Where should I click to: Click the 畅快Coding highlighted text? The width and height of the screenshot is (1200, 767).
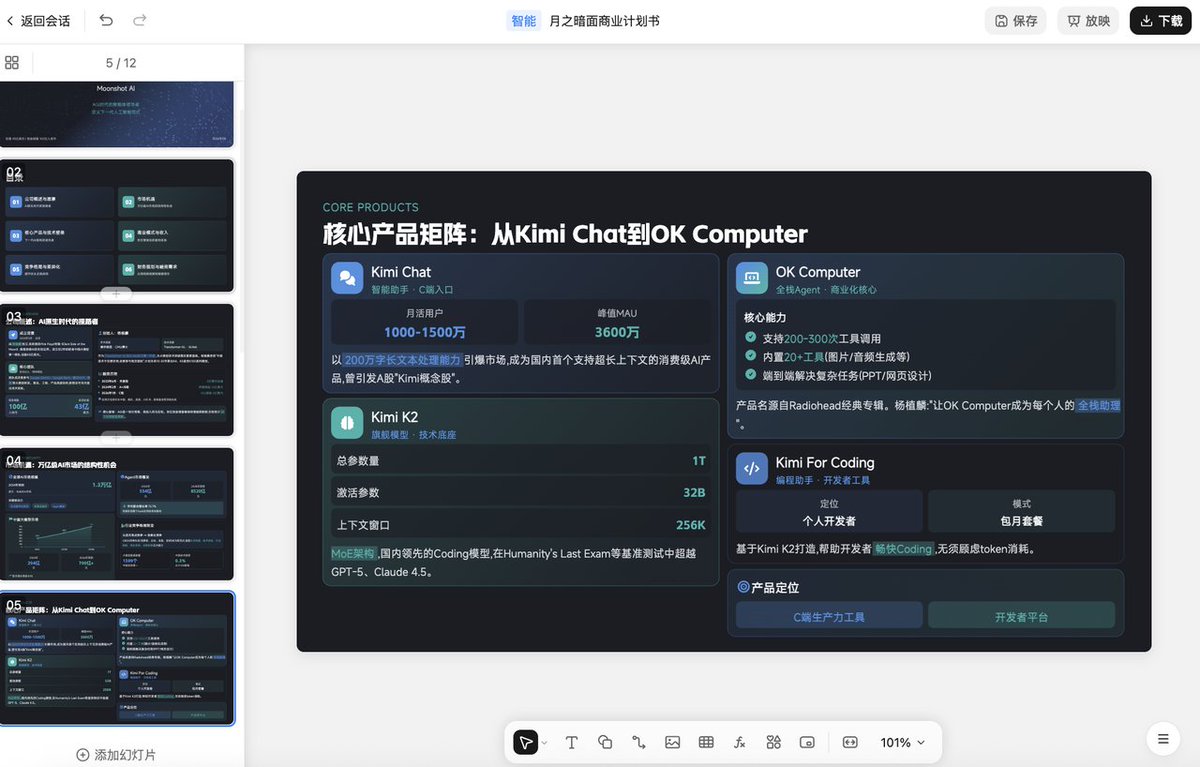pos(904,549)
